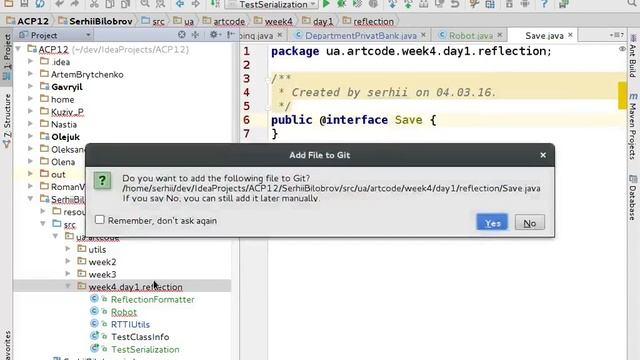Check 'Remember, don't ask again' box

point(100,220)
